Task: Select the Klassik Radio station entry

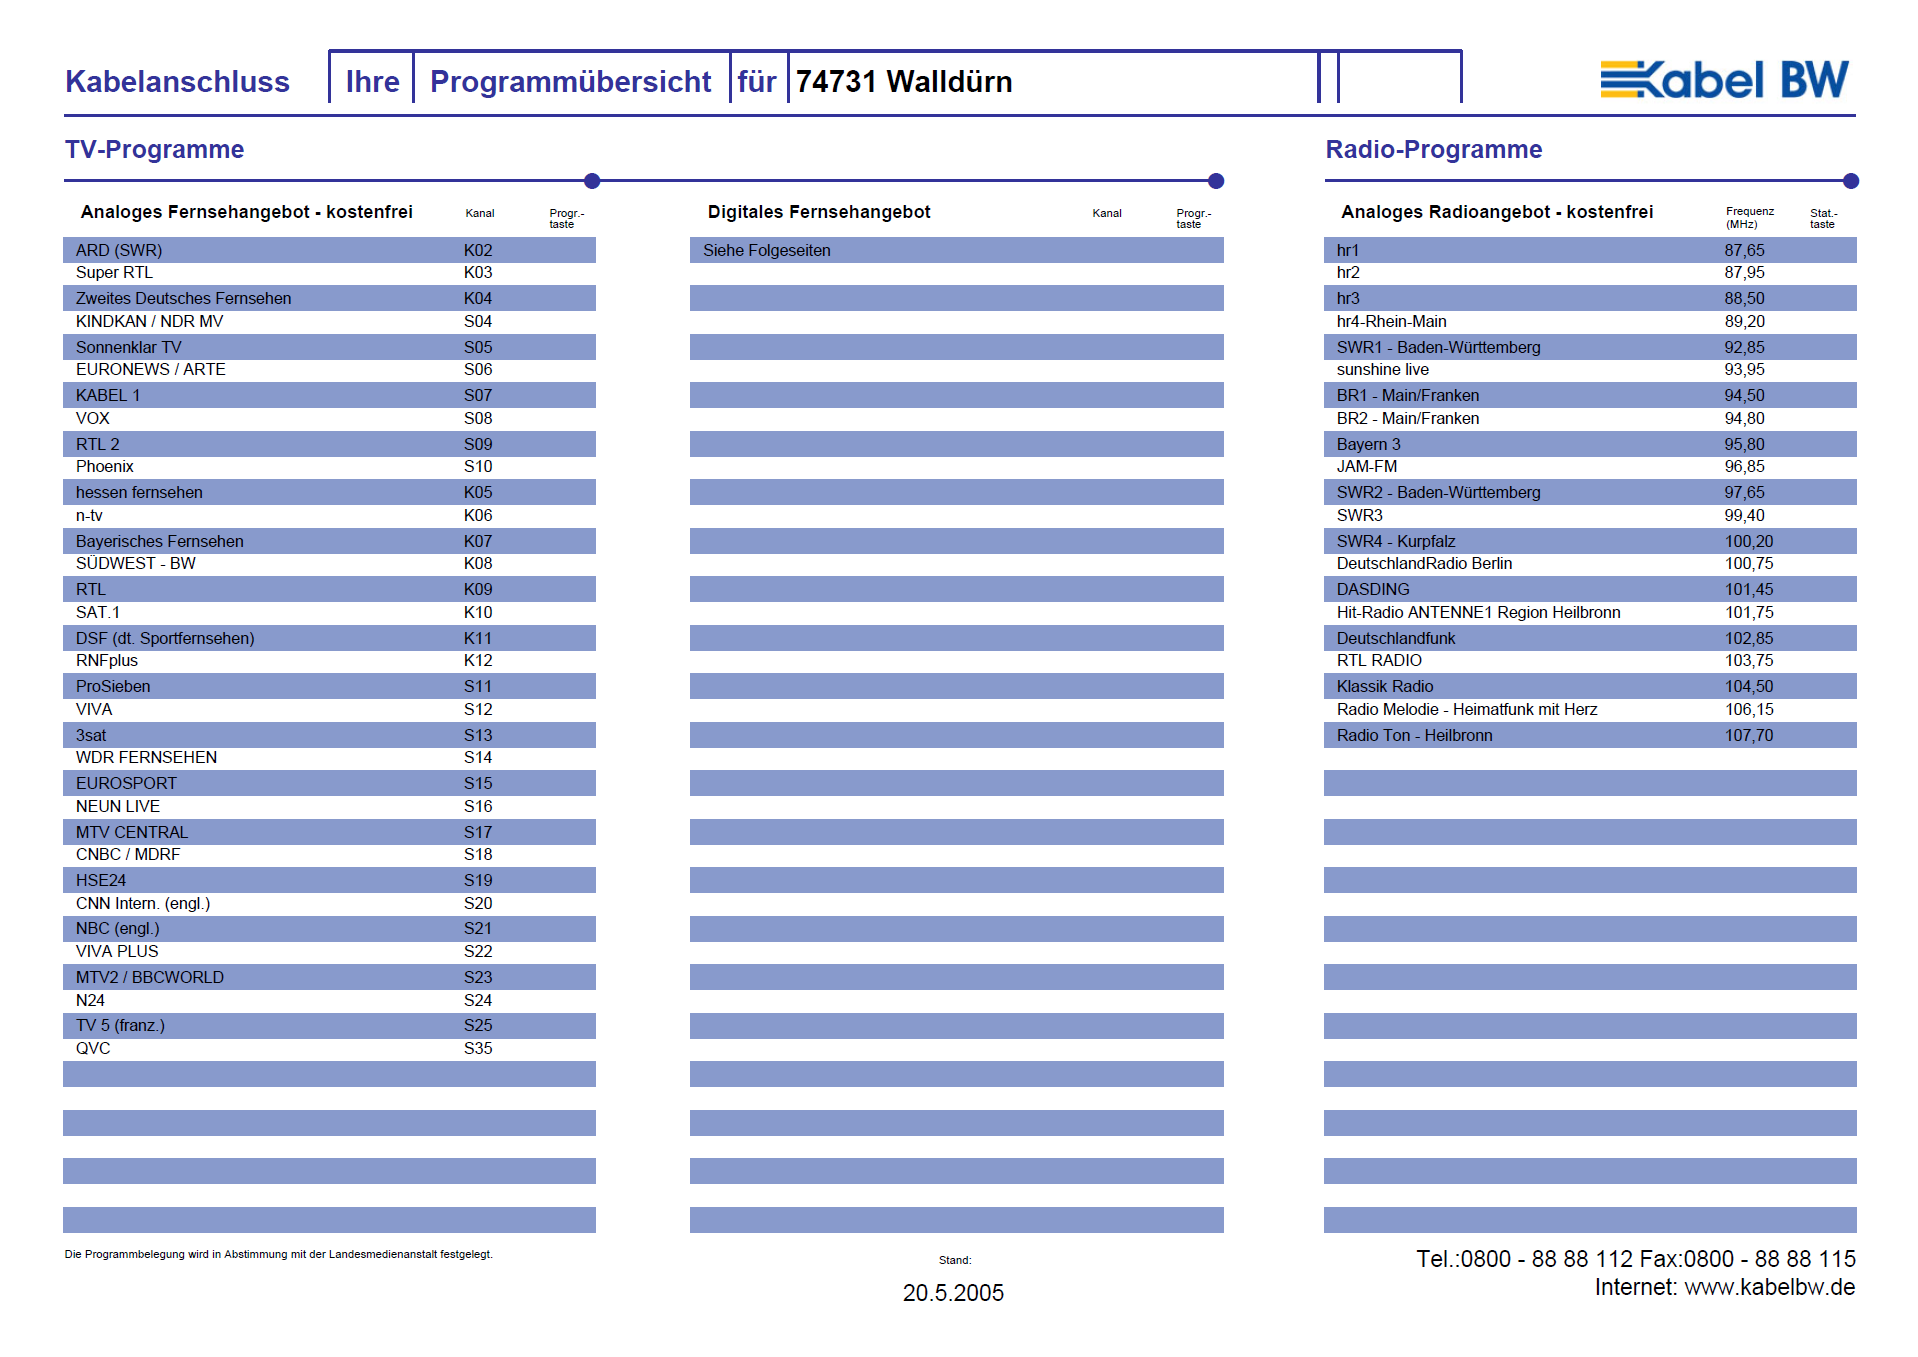Action: (x=1384, y=686)
